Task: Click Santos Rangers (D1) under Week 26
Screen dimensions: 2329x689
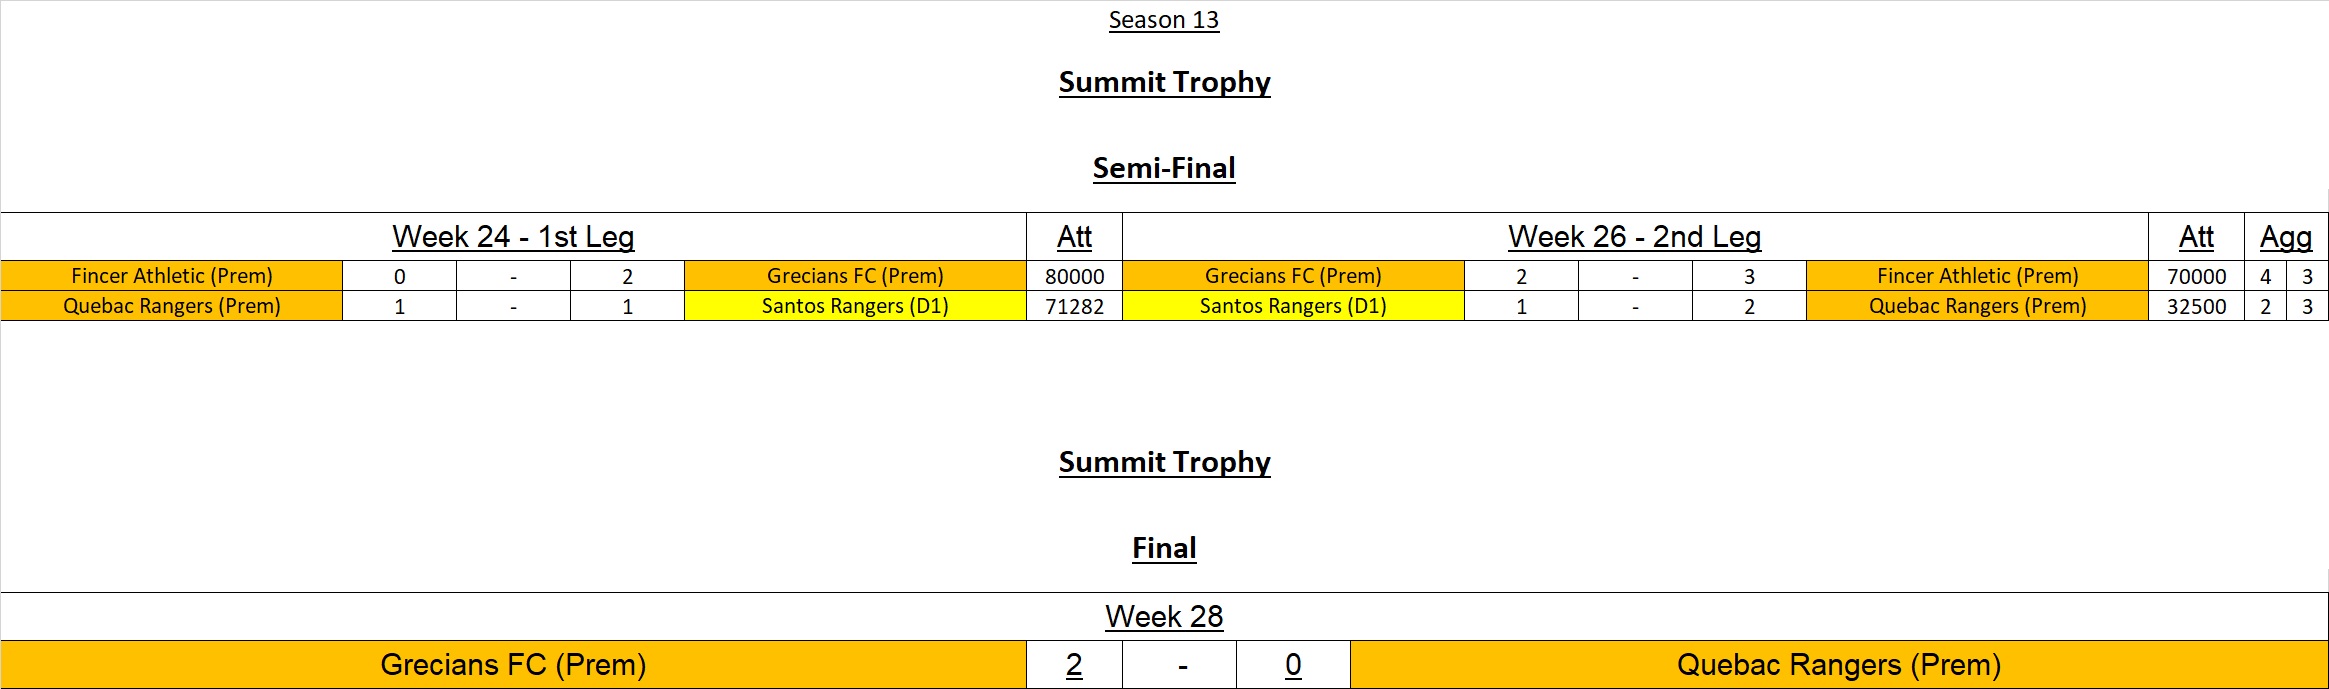Action: [1293, 306]
